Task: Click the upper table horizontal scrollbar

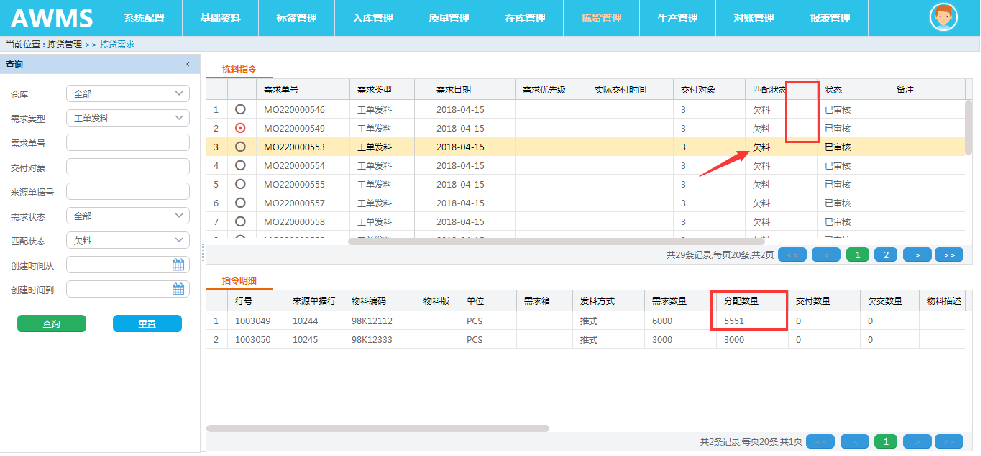Action: coord(555,241)
